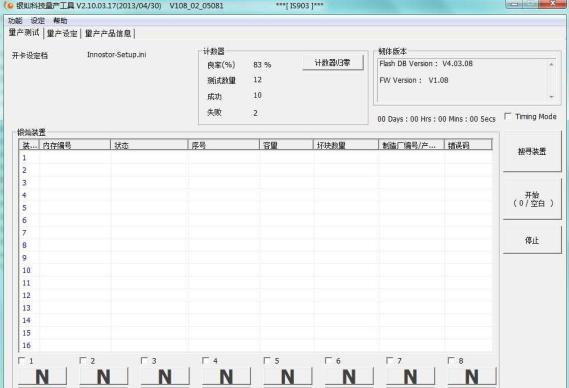Select device row 7 in list
The height and width of the screenshot is (388, 569).
(255, 233)
